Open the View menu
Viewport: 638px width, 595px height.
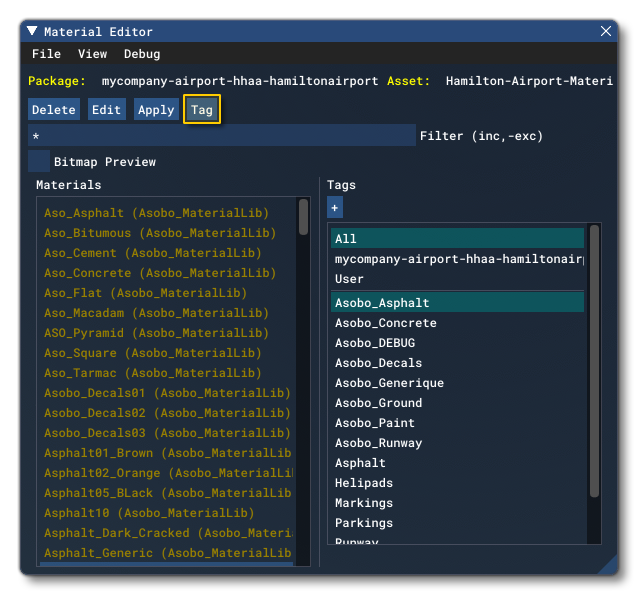[x=92, y=54]
